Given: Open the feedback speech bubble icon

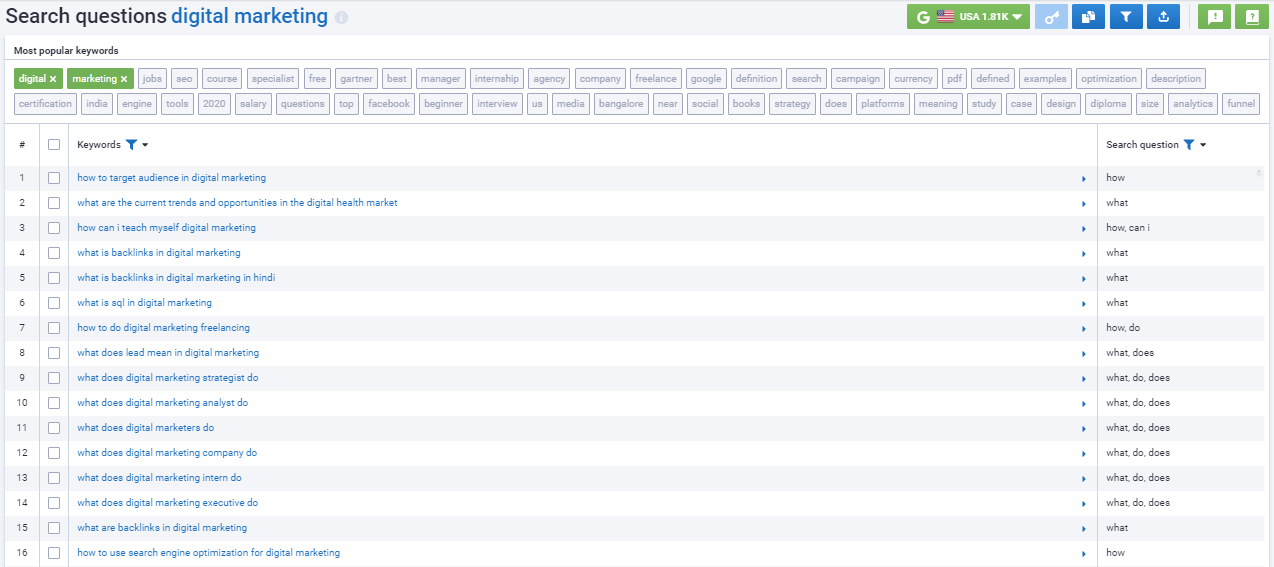Looking at the screenshot, I should point(1214,17).
